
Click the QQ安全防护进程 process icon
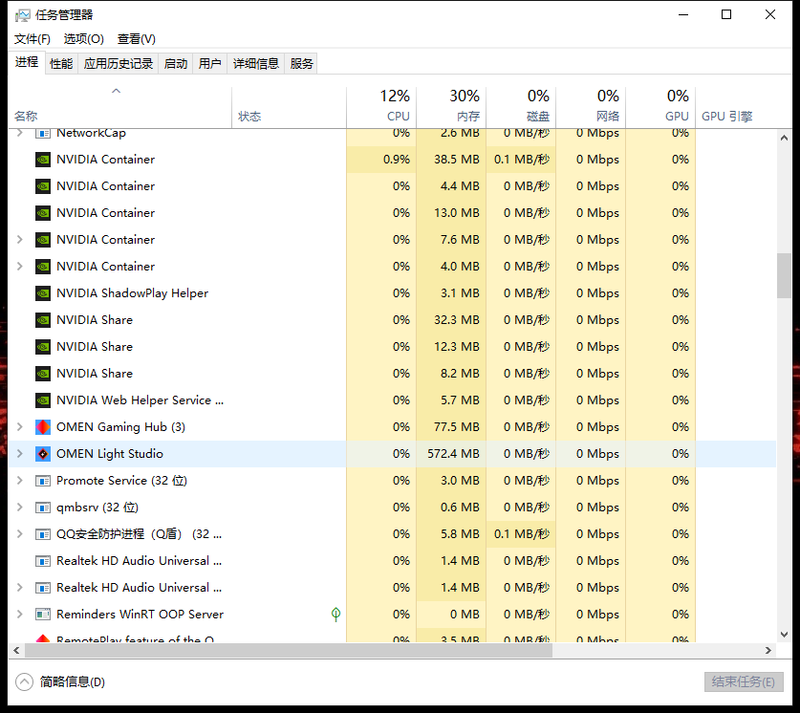[x=43, y=534]
